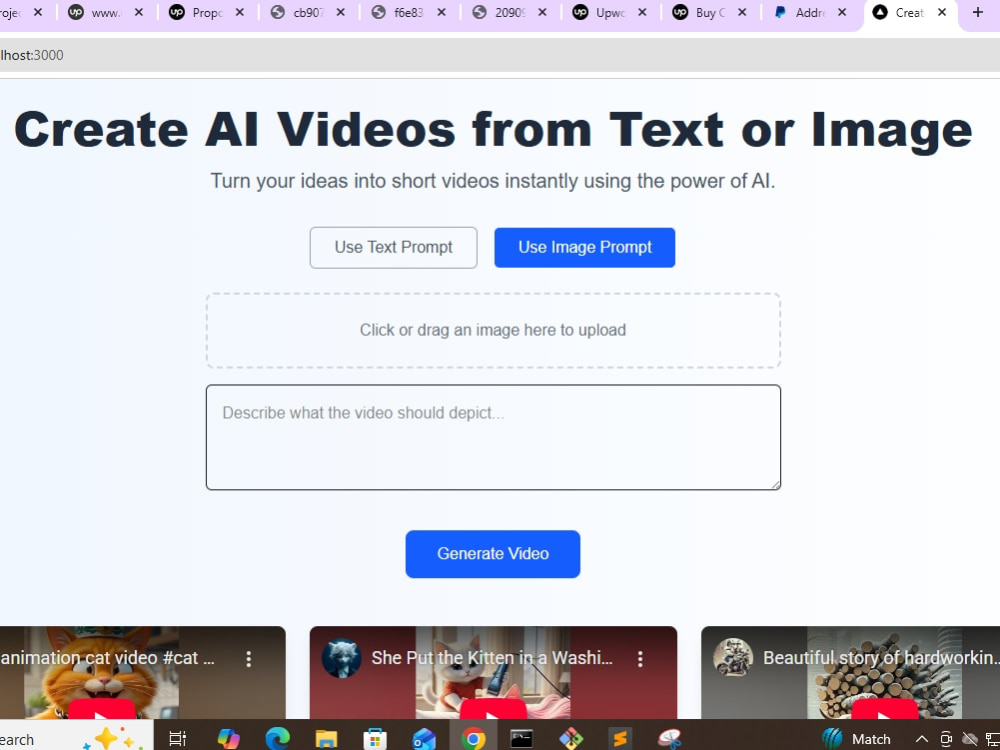1000x750 pixels.
Task: Close the '2090' tab
Action: pyautogui.click(x=542, y=12)
